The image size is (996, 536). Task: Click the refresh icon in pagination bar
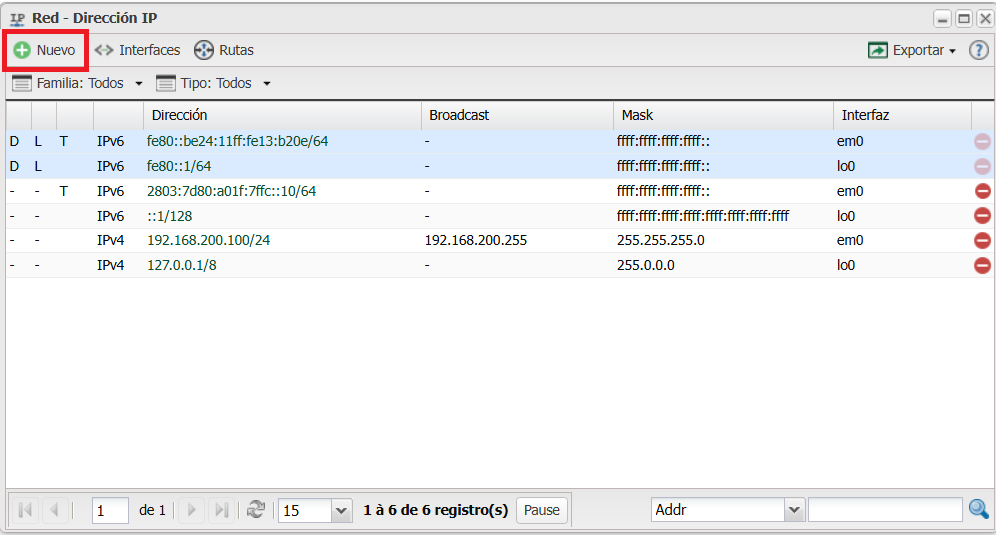coord(256,510)
